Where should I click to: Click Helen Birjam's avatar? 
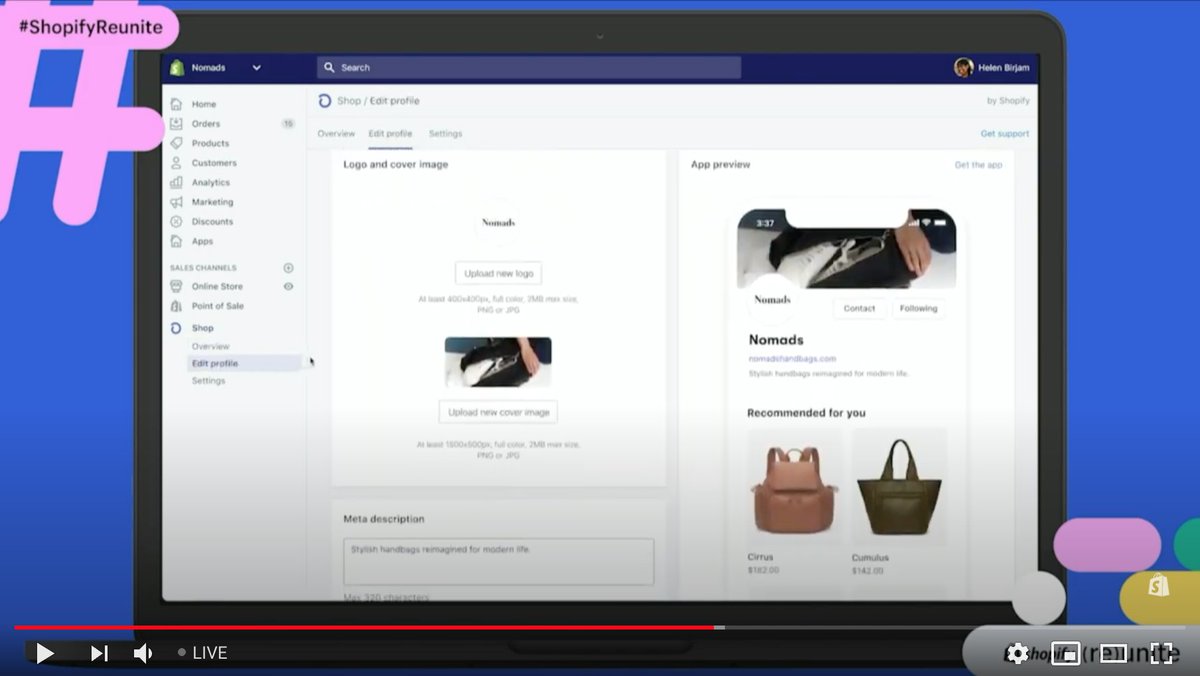964,67
